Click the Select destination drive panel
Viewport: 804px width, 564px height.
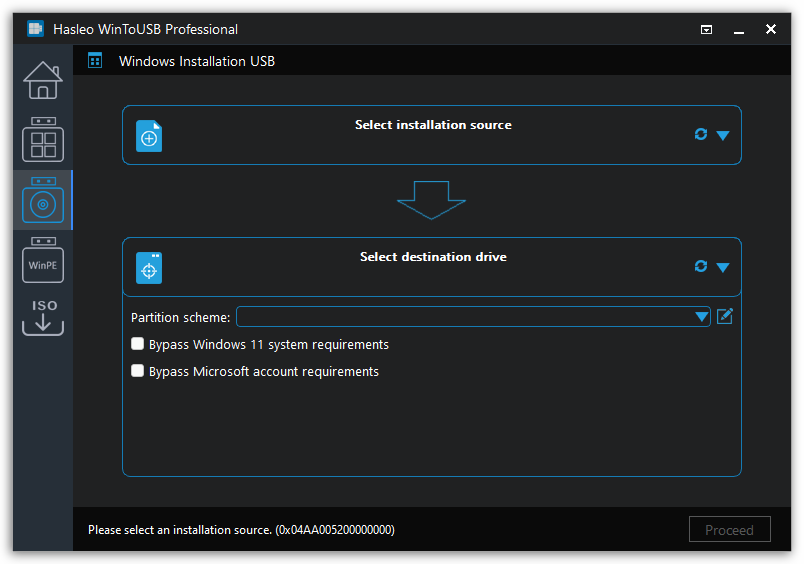(x=432, y=267)
